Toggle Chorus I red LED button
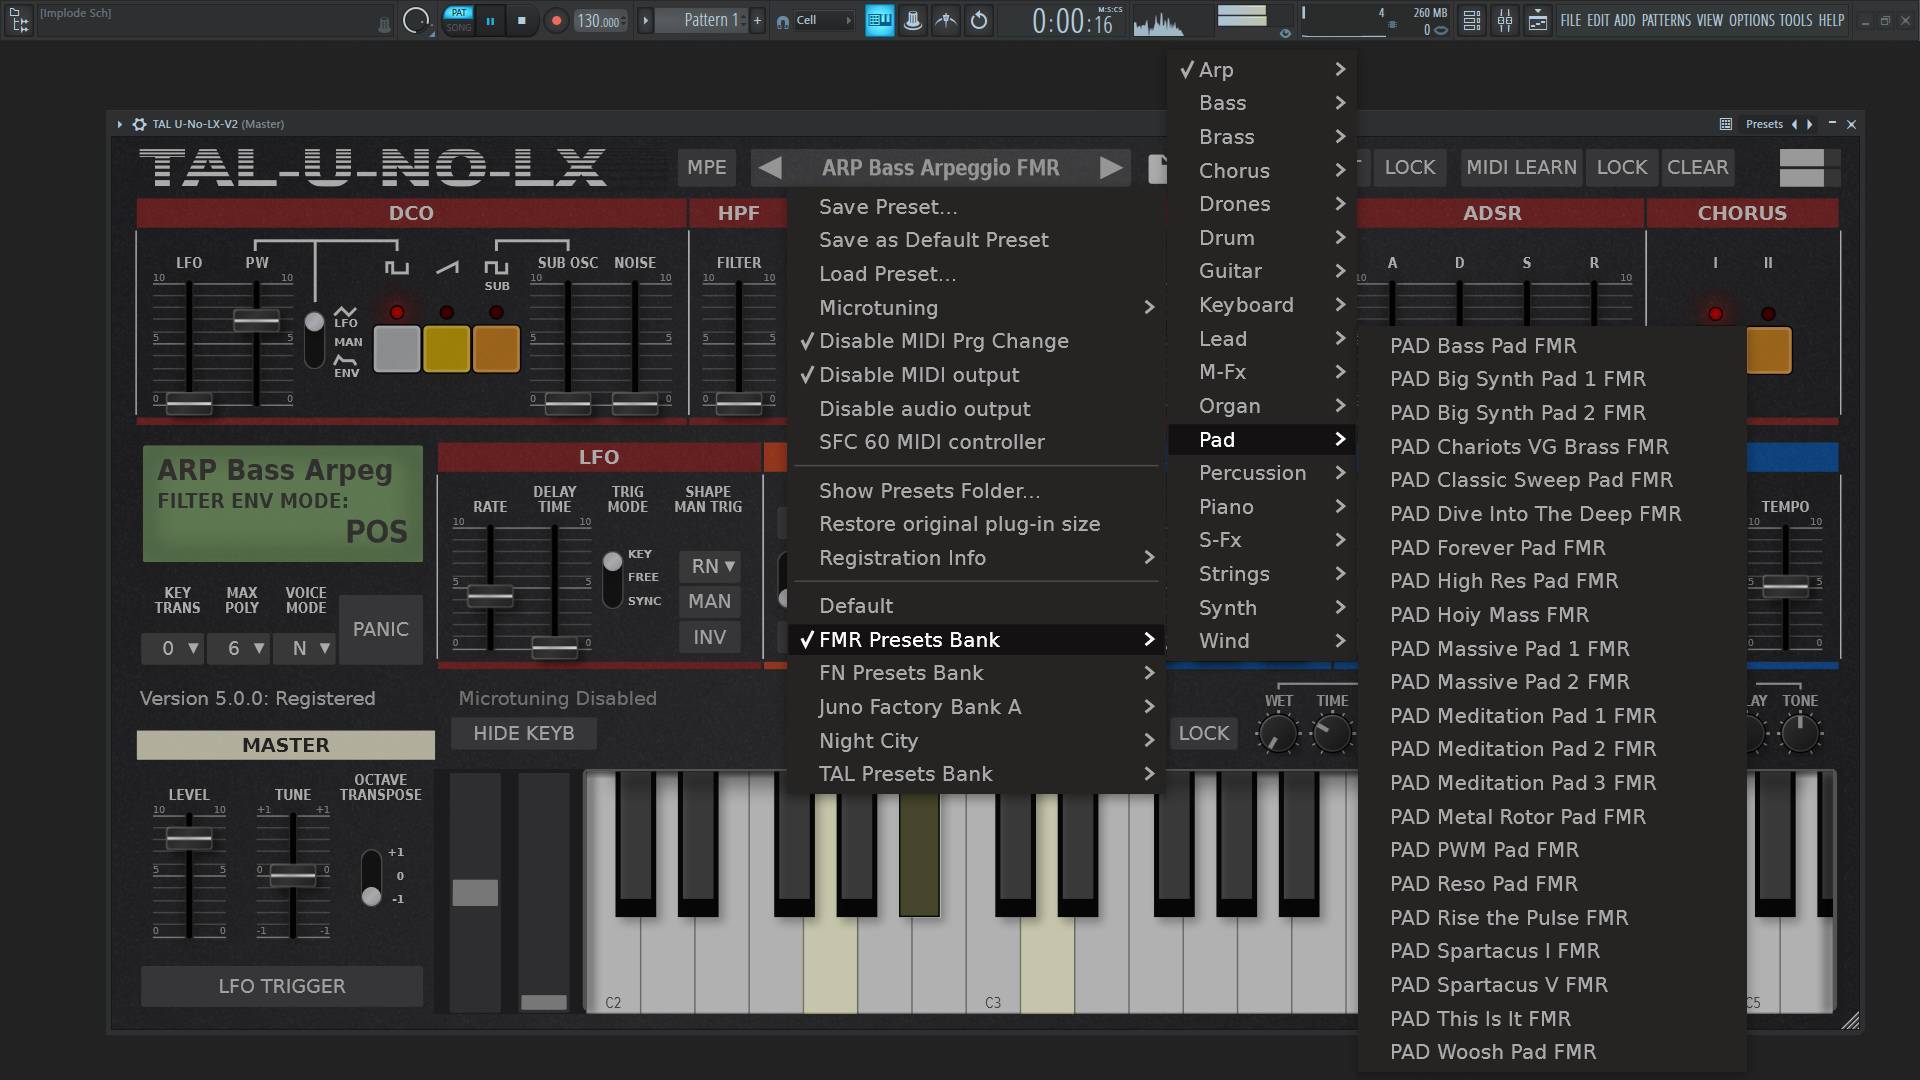Screen dimensions: 1920x1080 click(1715, 314)
